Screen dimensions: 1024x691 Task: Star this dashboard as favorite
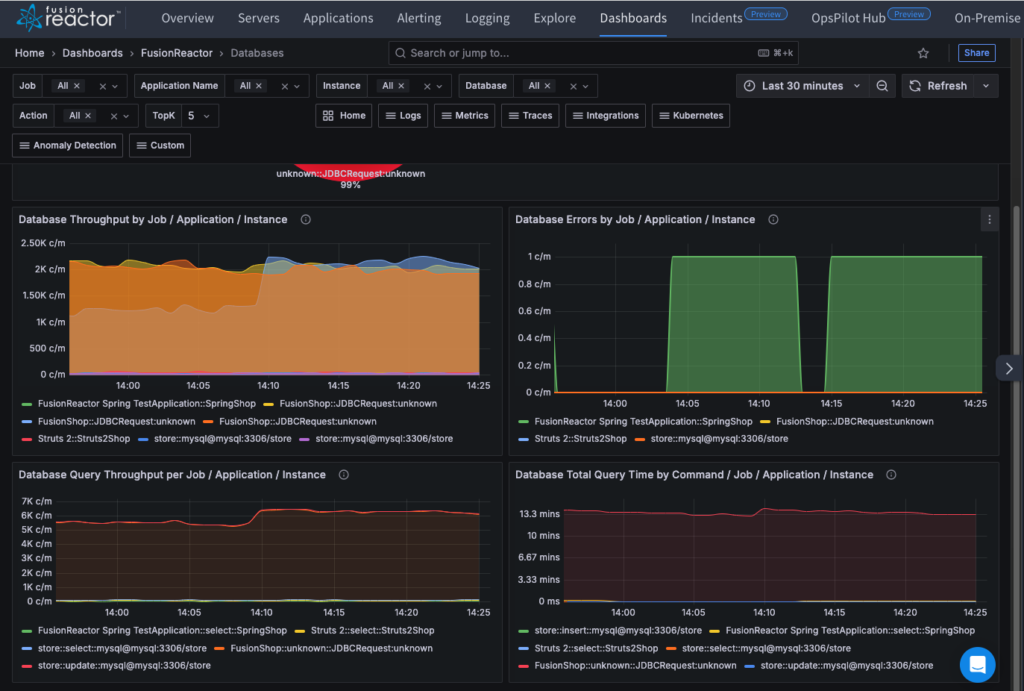(x=923, y=54)
